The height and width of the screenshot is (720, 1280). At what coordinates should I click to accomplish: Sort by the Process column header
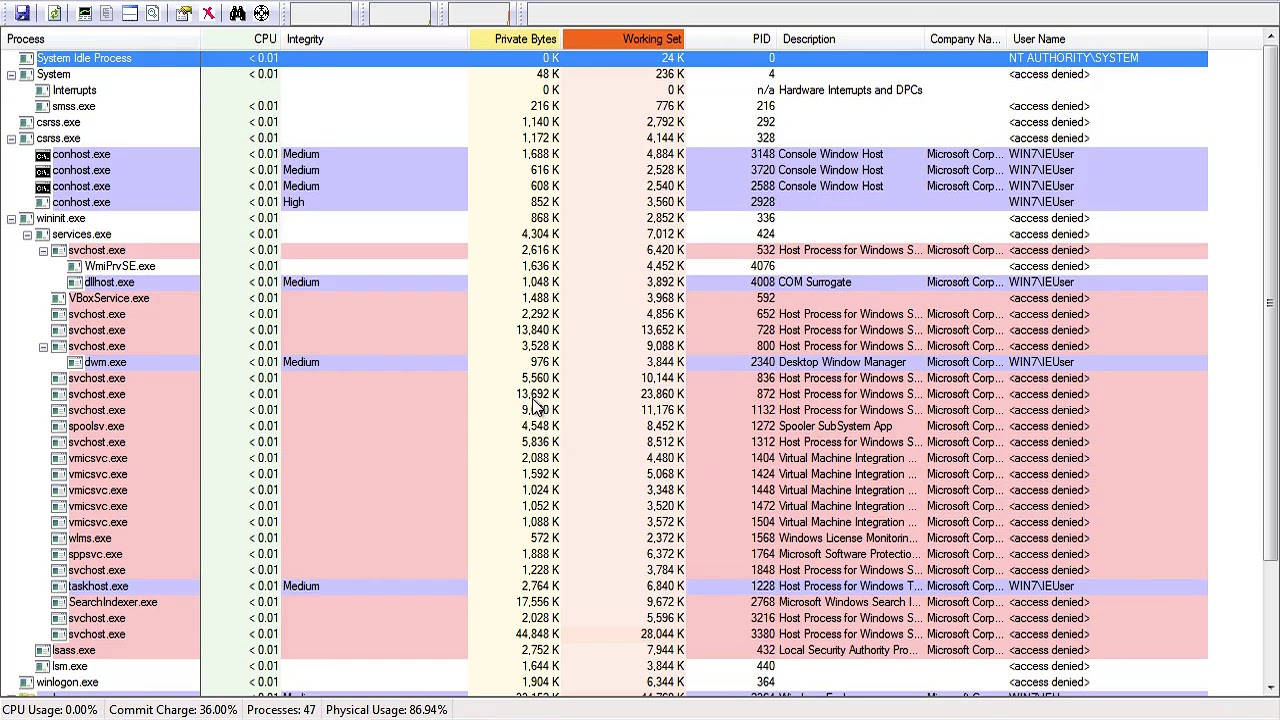click(100, 39)
